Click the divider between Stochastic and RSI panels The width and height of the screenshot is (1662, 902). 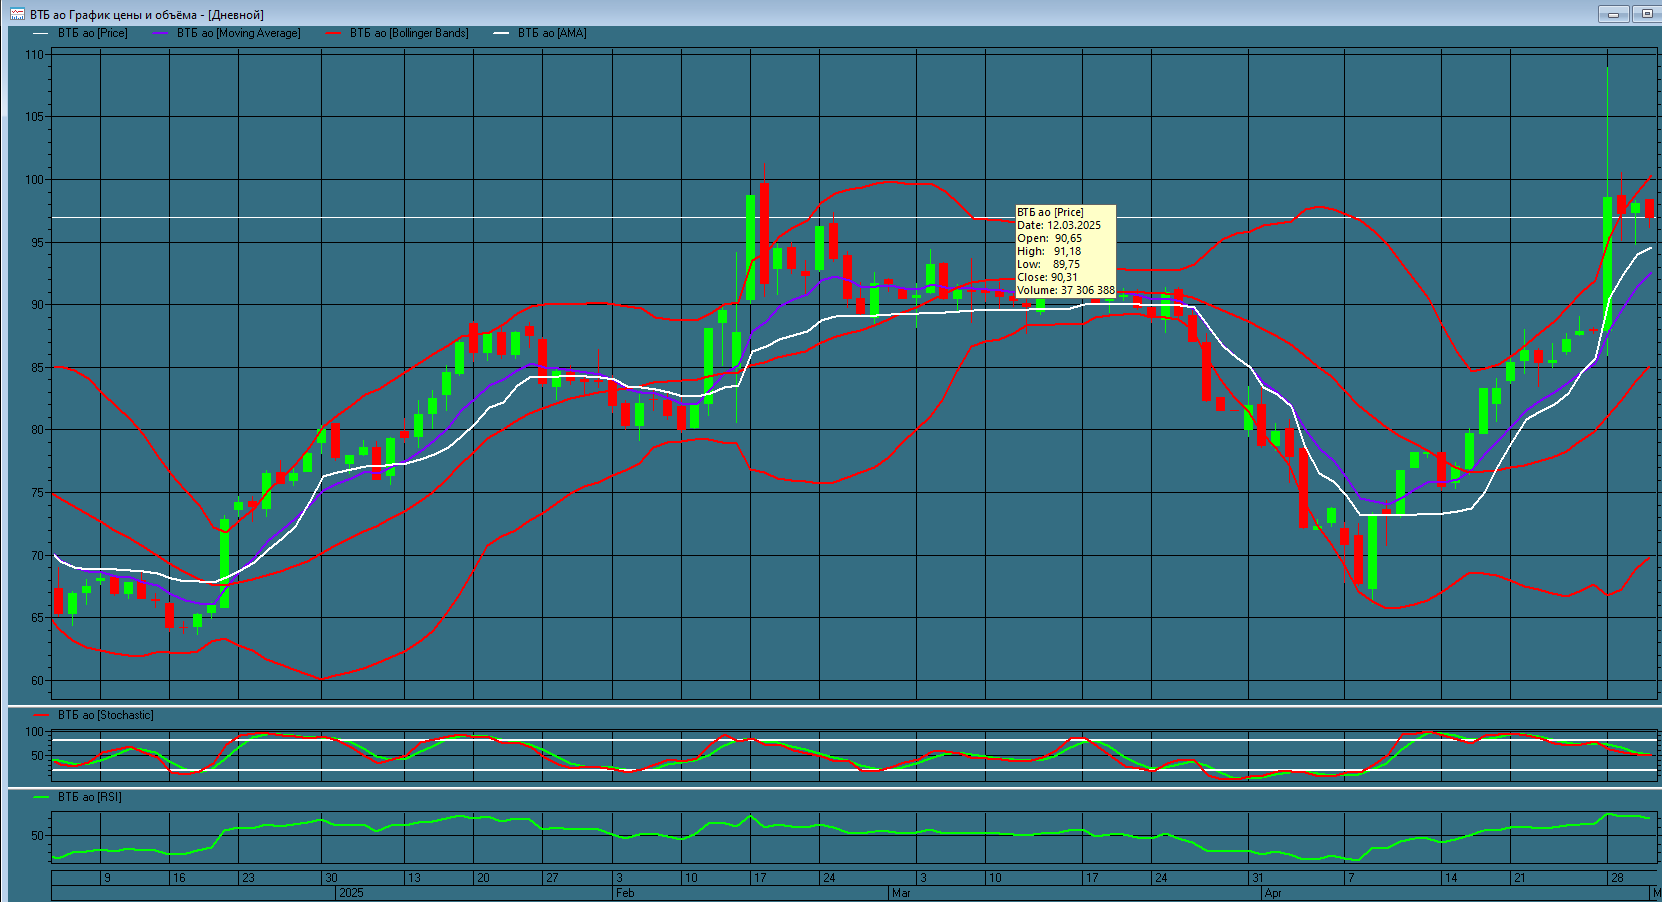(x=830, y=788)
